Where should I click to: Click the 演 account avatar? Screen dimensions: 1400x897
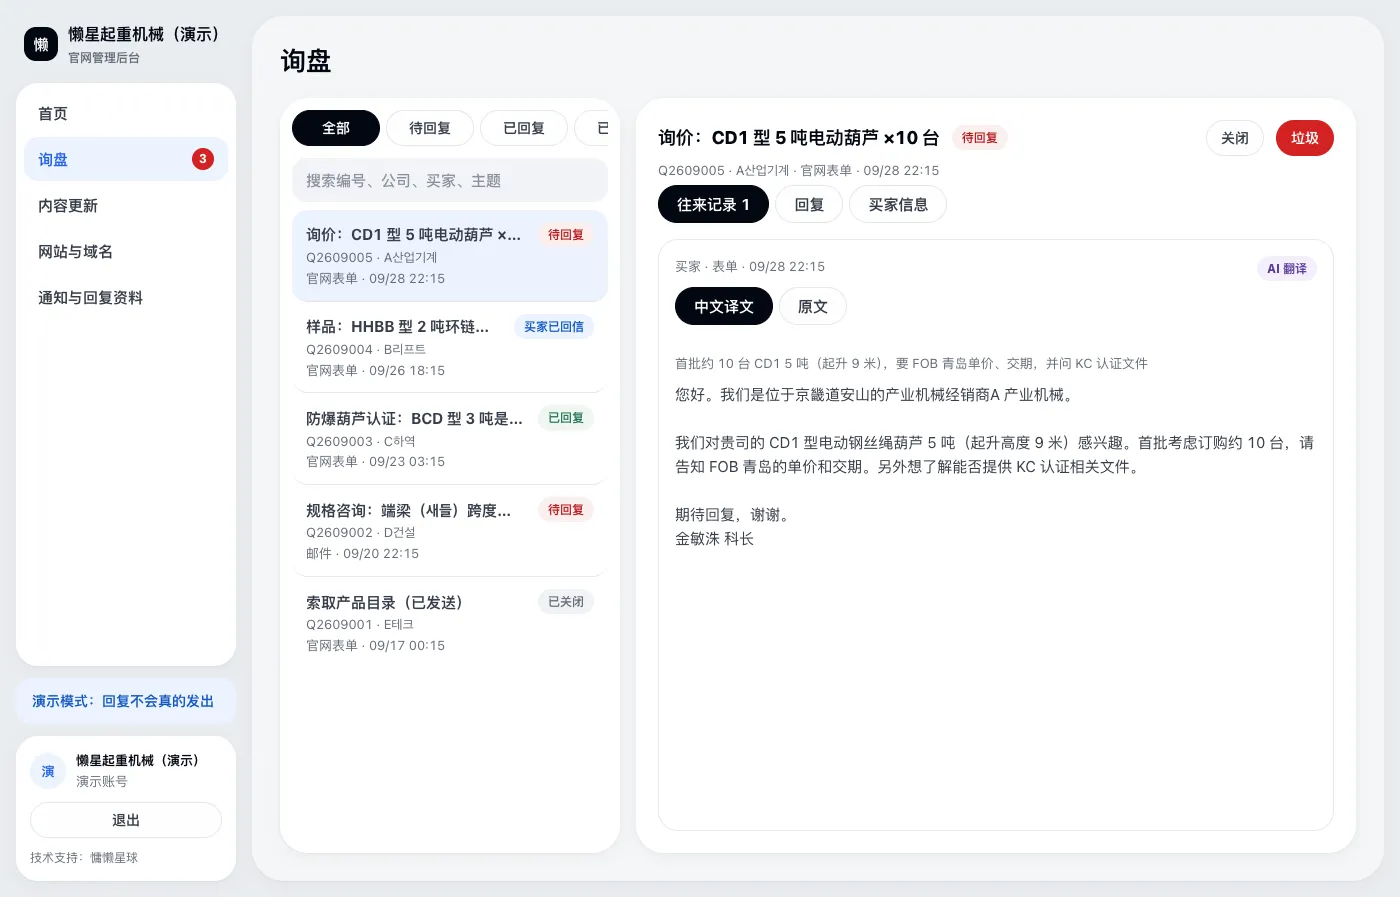48,771
